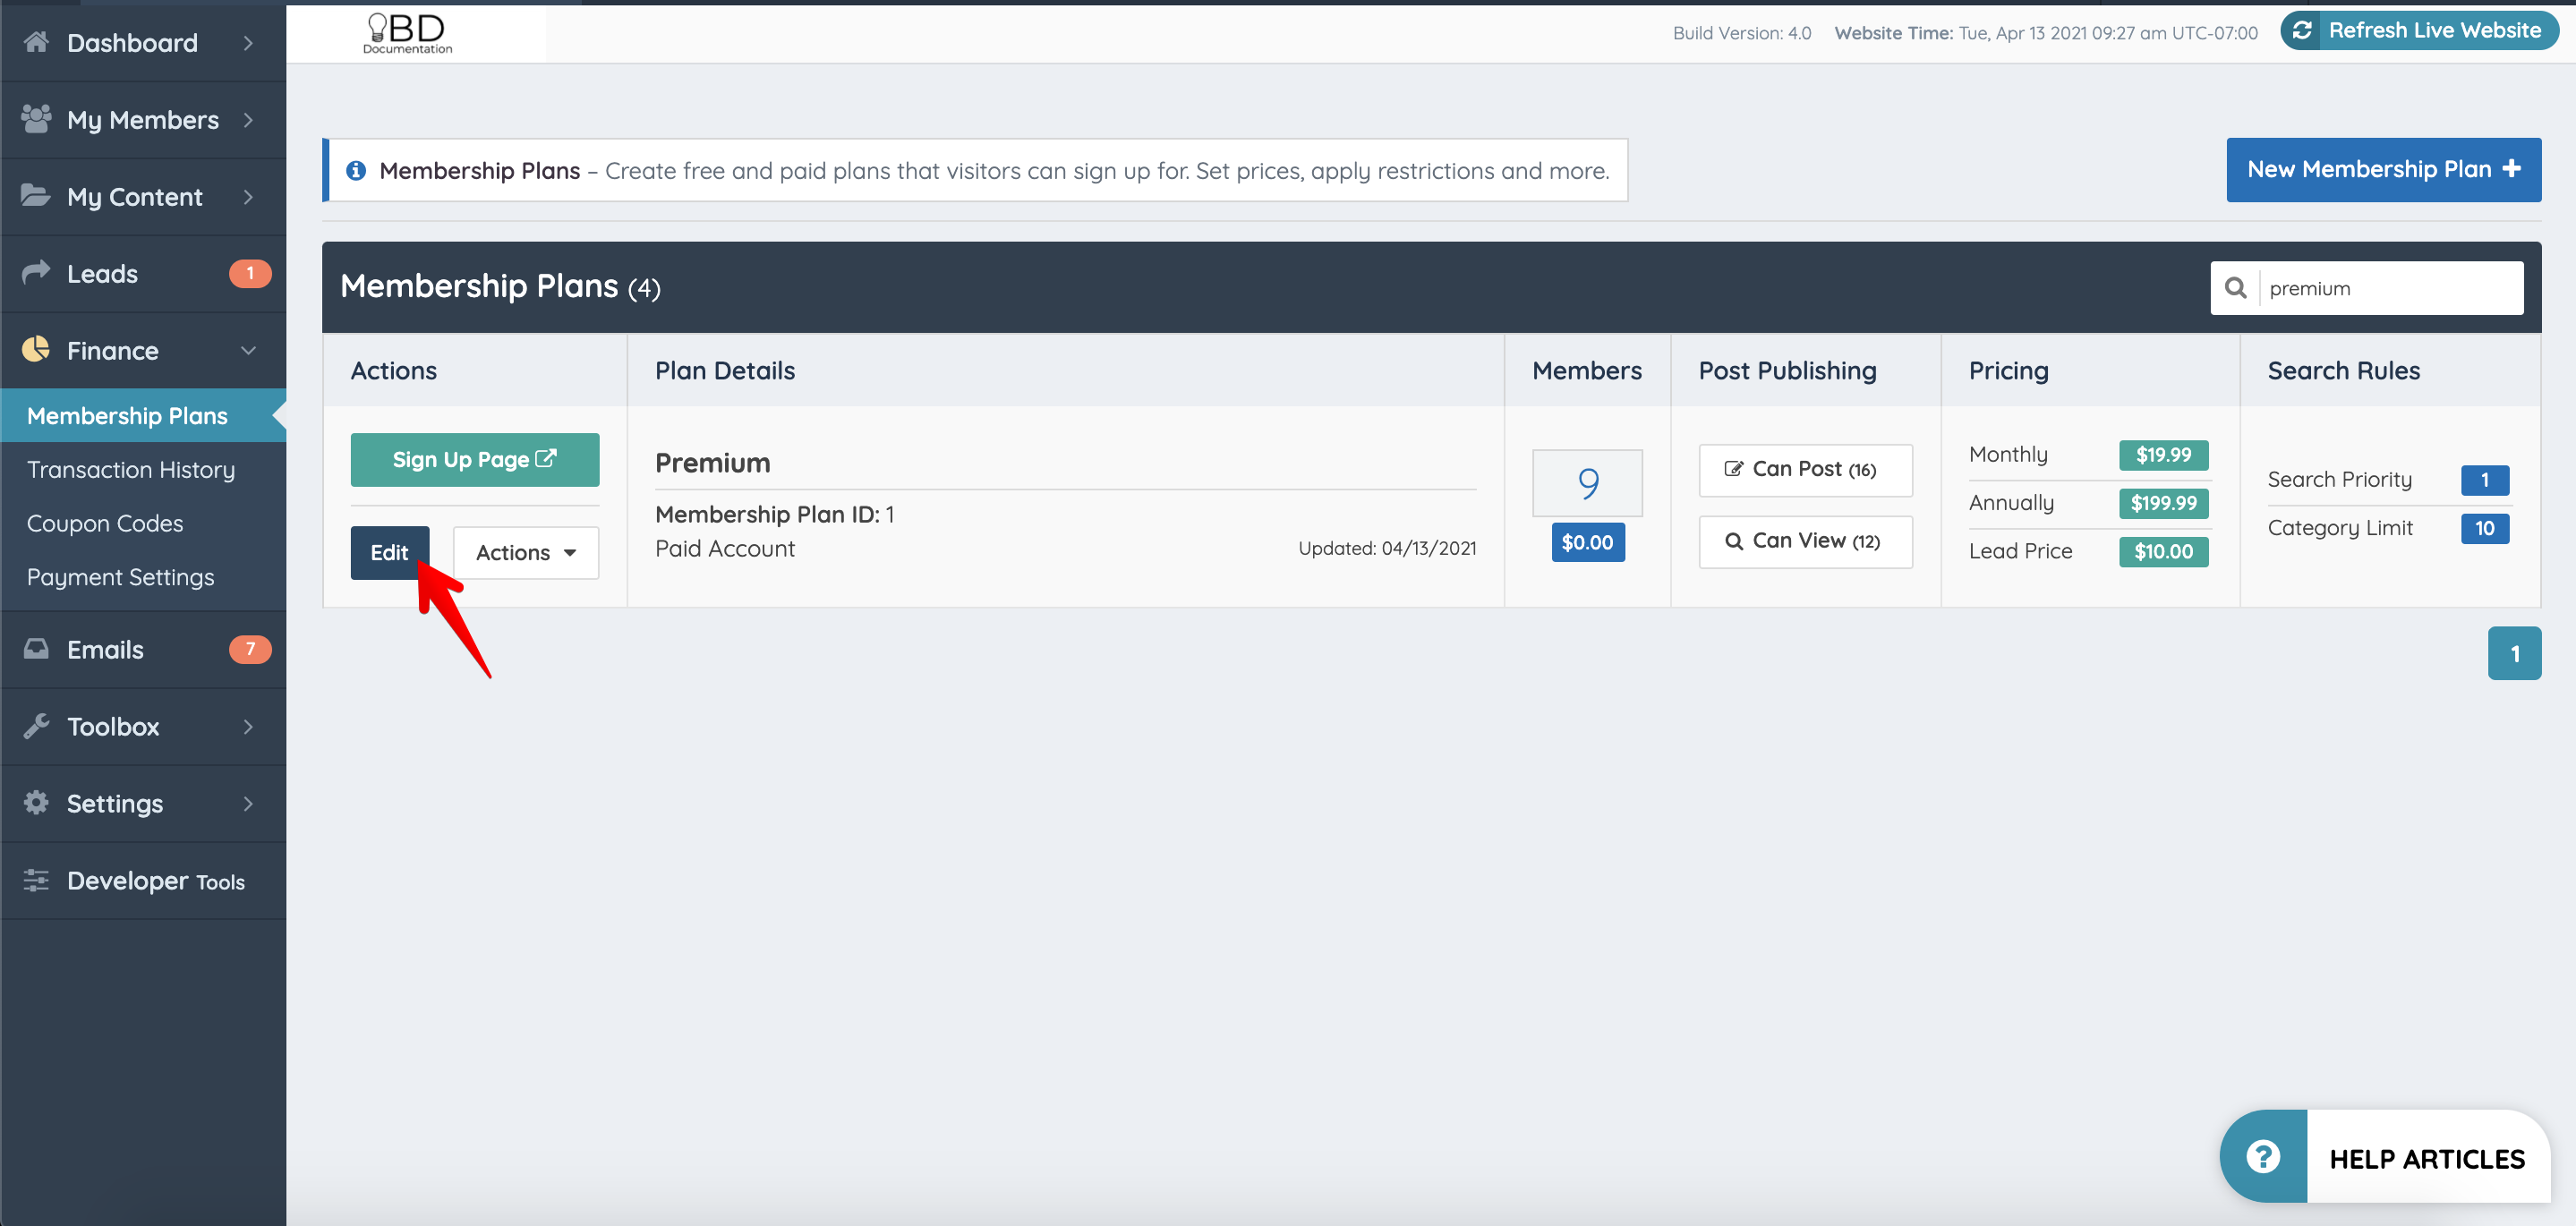Expand the Toolbox submenu arrow

click(248, 726)
